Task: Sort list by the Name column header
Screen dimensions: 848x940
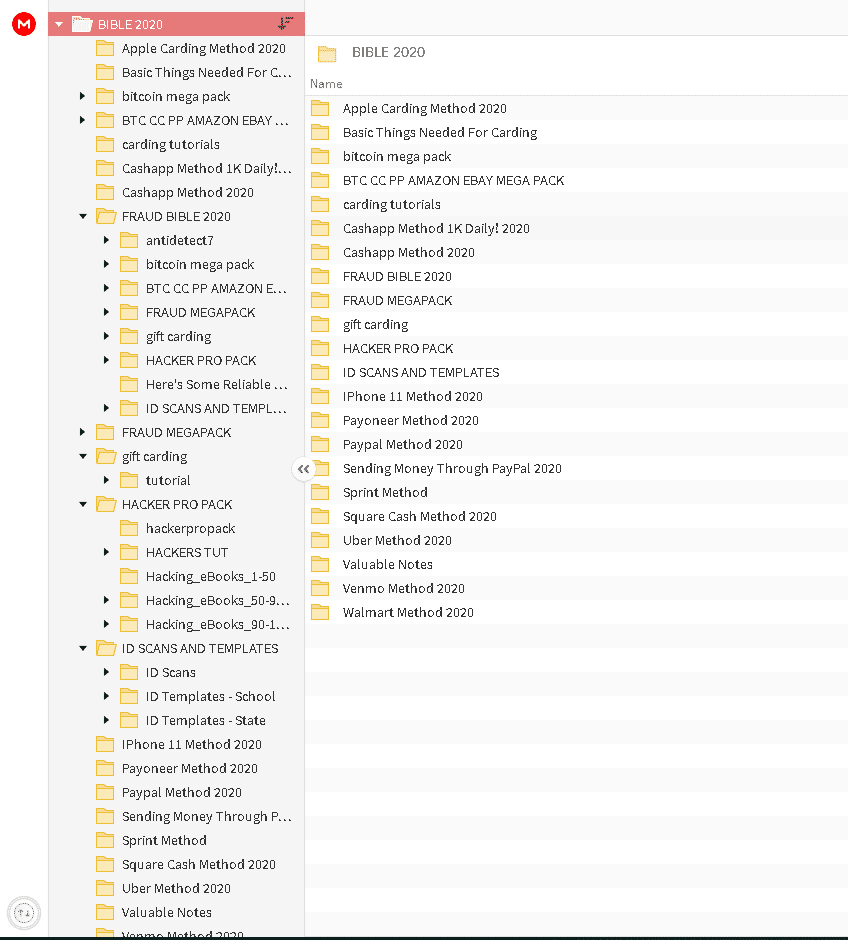Action: point(326,84)
